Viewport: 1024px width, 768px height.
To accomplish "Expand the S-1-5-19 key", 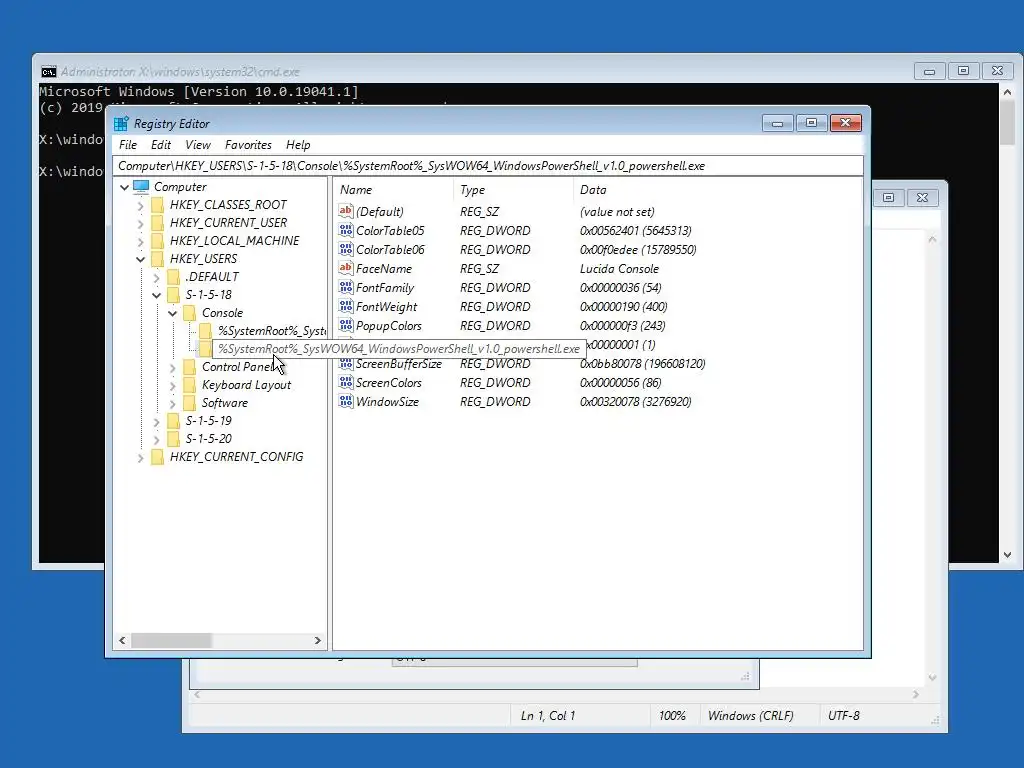I will (x=157, y=421).
